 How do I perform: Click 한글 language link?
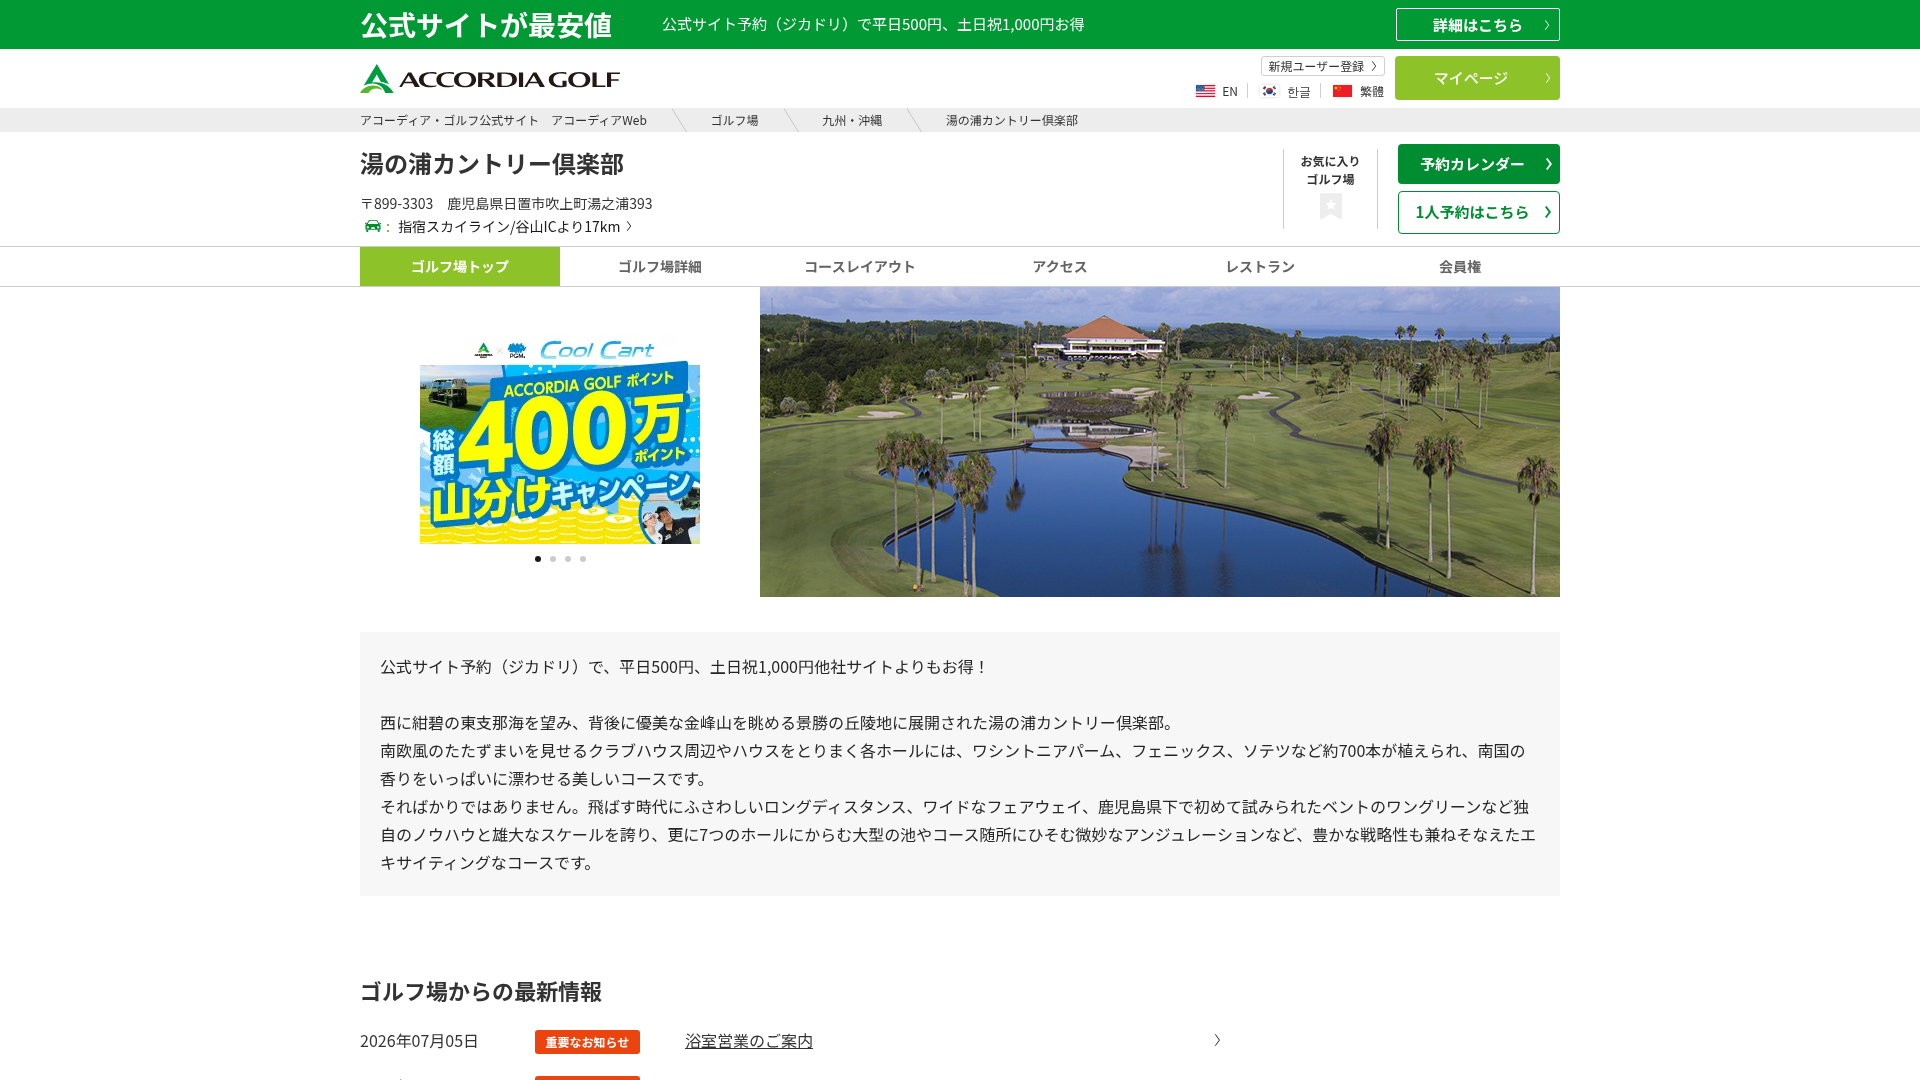pyautogui.click(x=1298, y=91)
